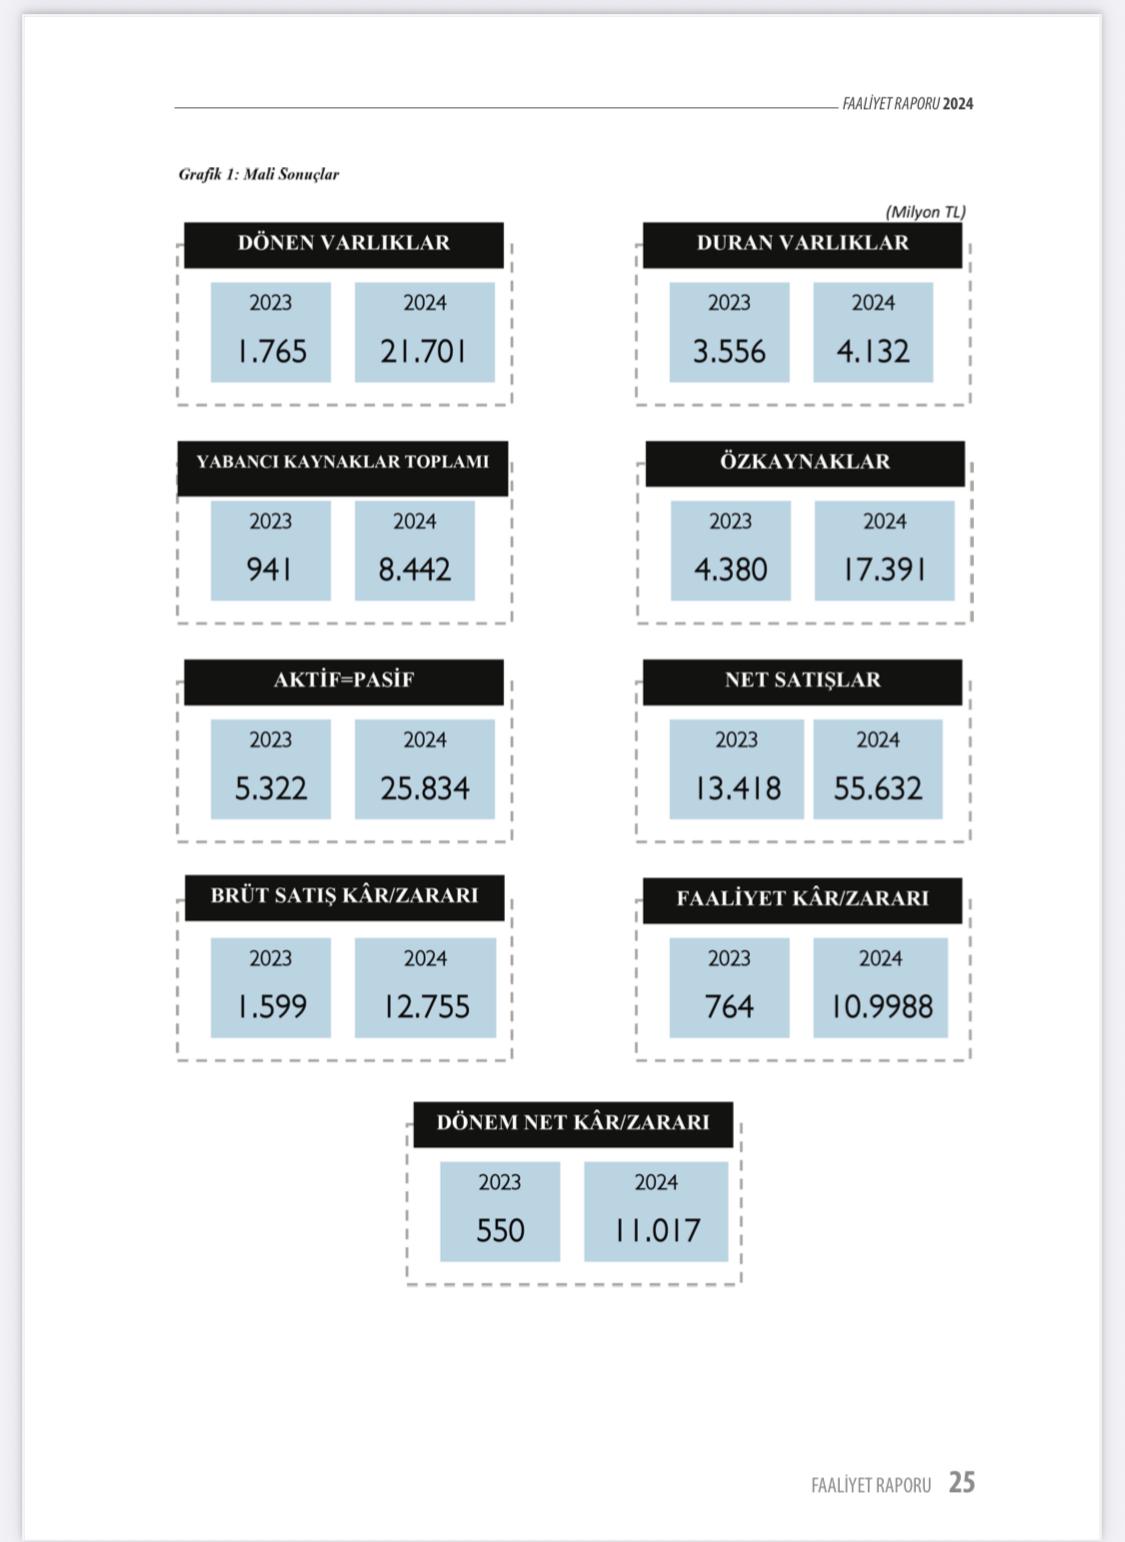The image size is (1125, 1542).
Task: Click the DURAN VARLIKLAR black header
Action: (x=802, y=243)
